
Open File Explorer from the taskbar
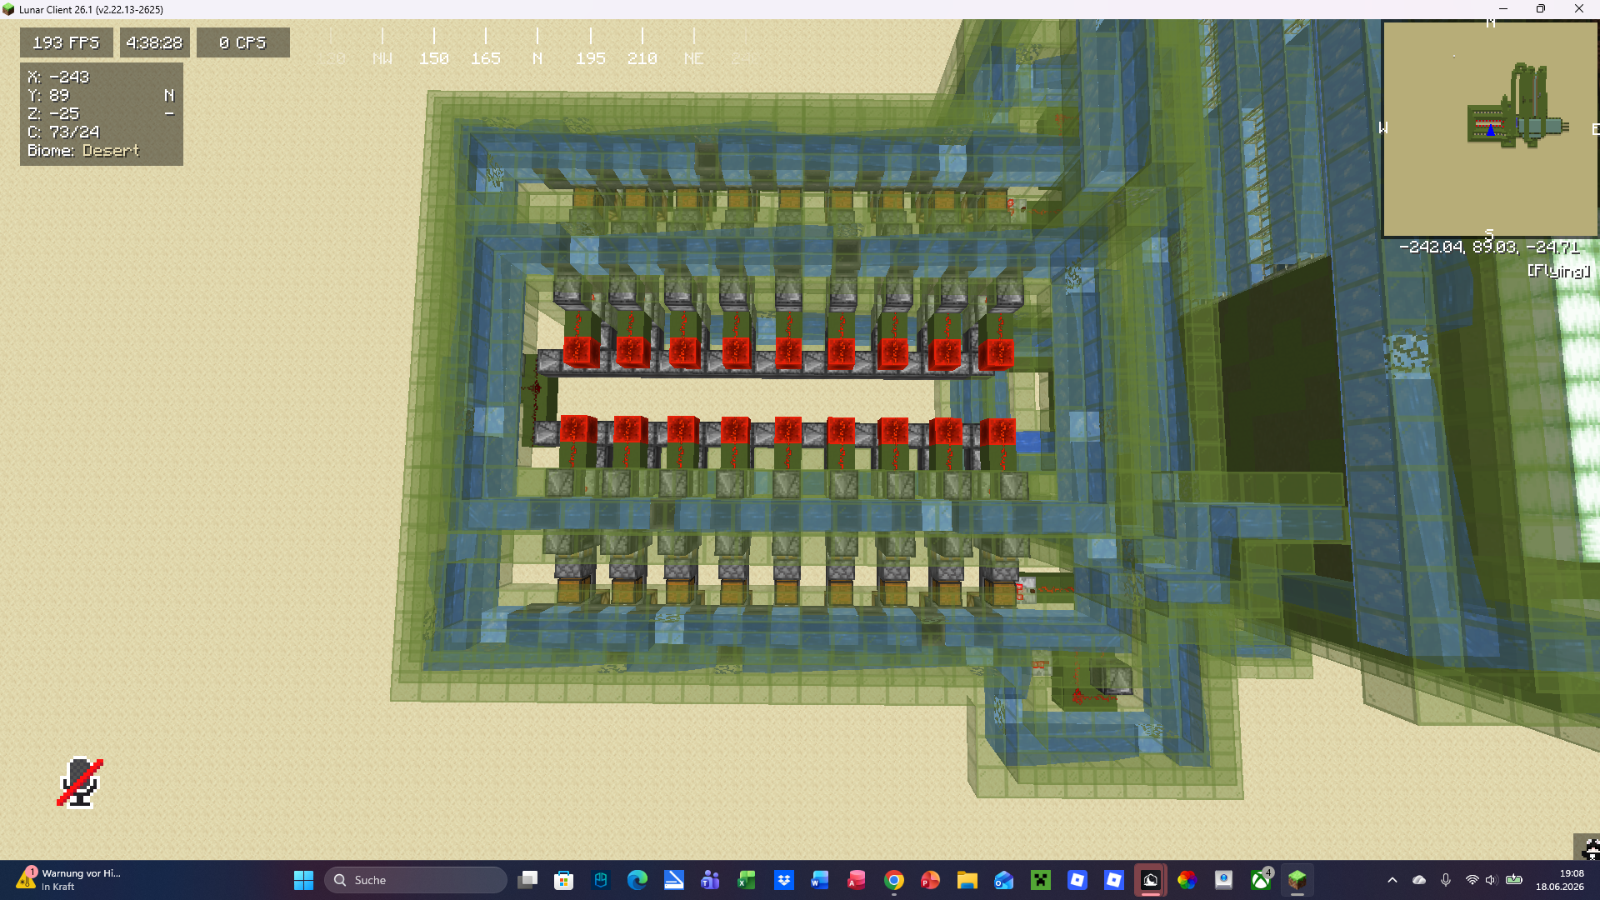(x=967, y=880)
